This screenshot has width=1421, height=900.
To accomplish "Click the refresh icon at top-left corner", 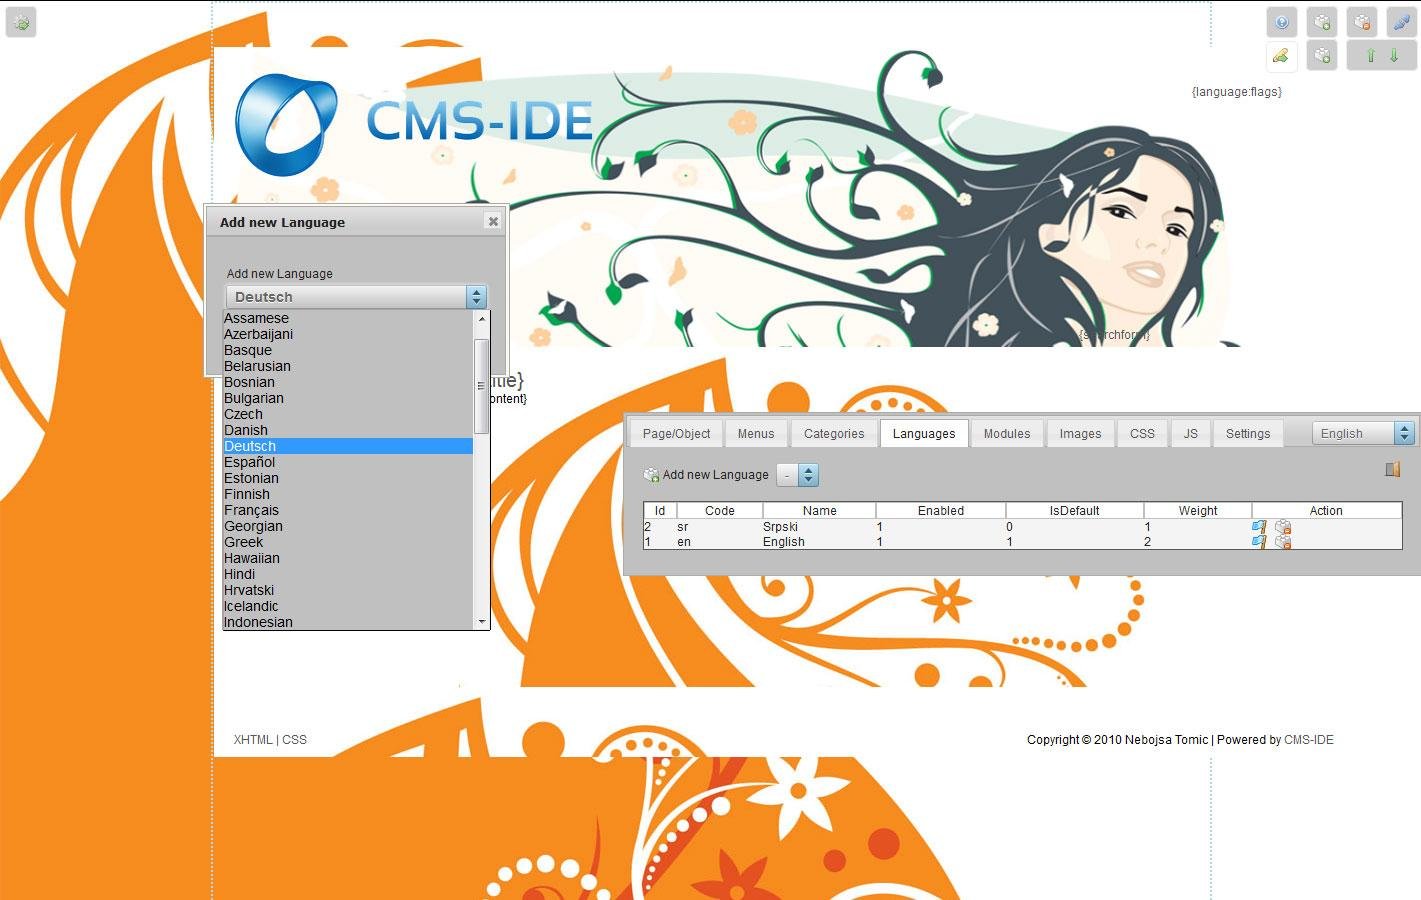I will 20,21.
